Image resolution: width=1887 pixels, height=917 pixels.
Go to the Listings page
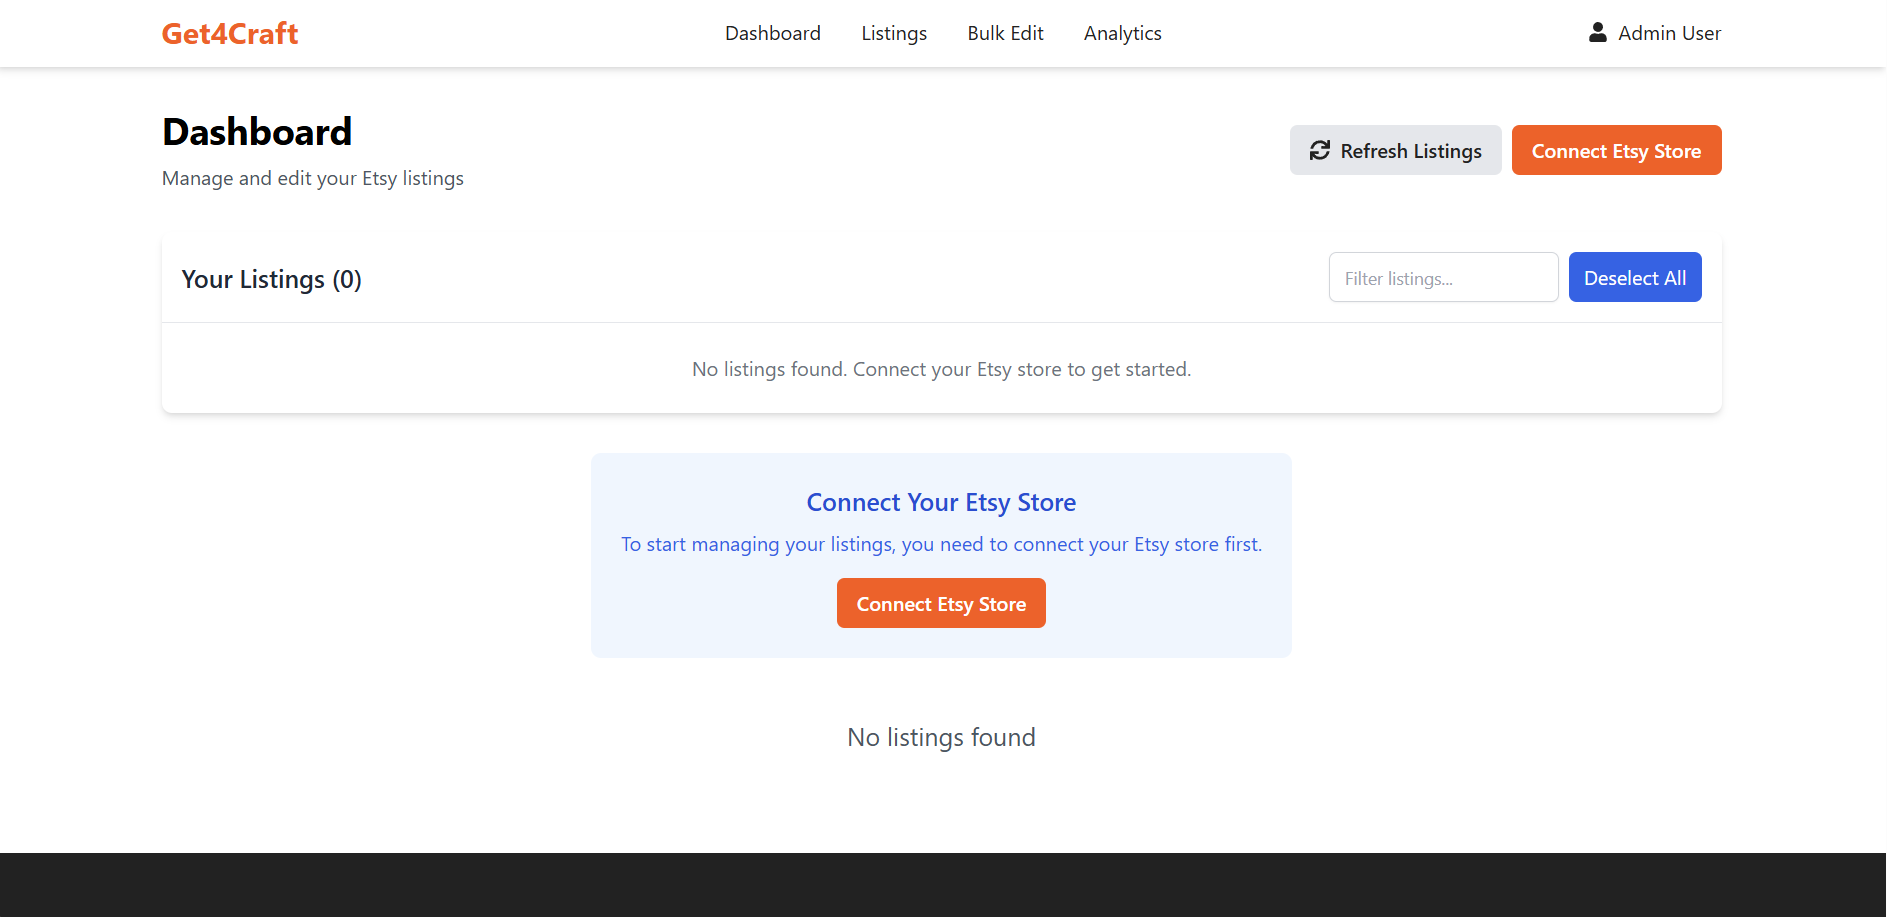click(x=894, y=33)
